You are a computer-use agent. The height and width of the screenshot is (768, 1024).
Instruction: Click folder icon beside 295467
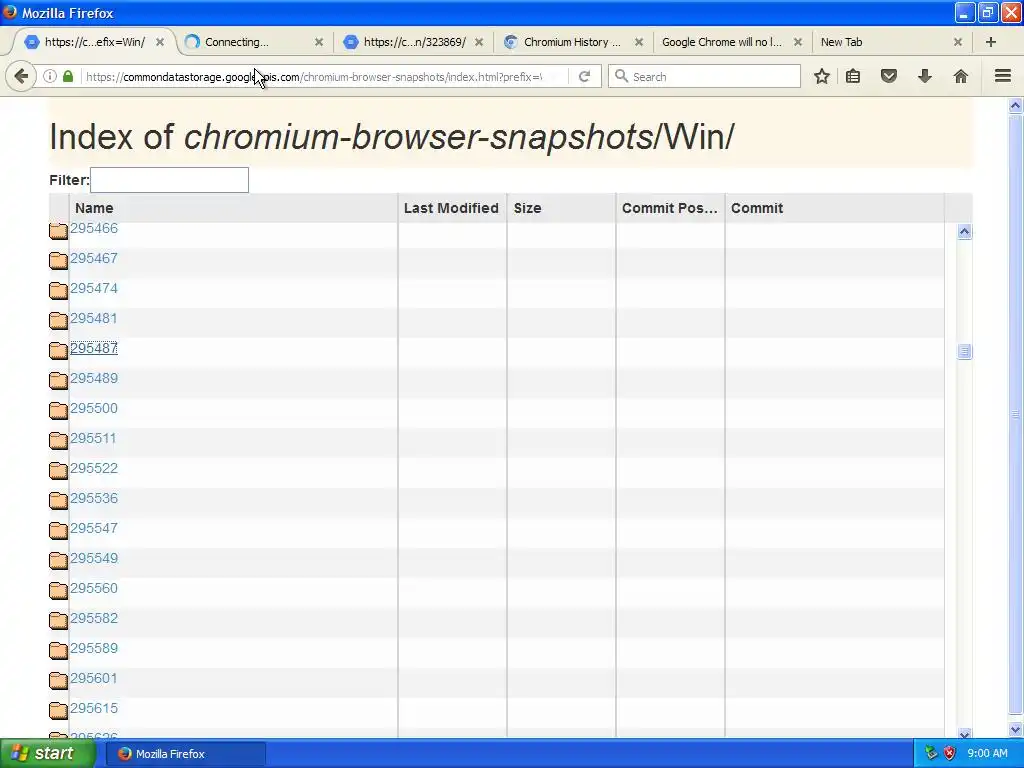click(58, 260)
